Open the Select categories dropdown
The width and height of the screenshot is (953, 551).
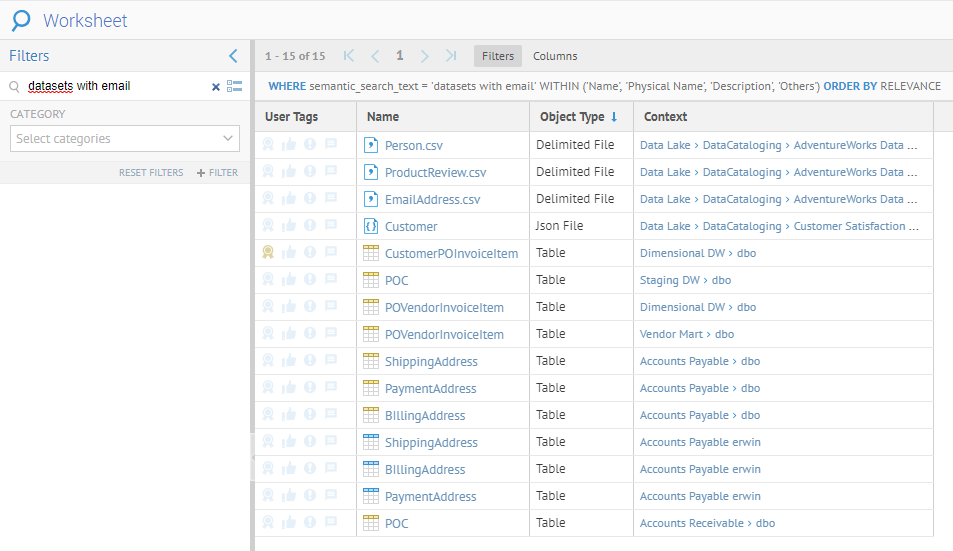(x=125, y=139)
